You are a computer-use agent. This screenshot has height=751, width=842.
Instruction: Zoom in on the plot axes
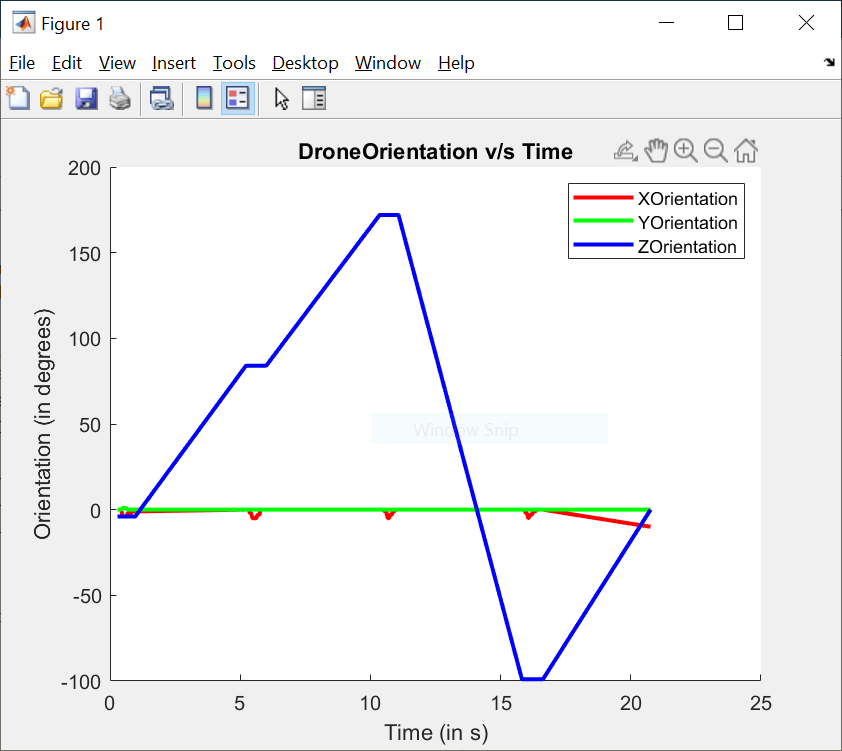(686, 150)
